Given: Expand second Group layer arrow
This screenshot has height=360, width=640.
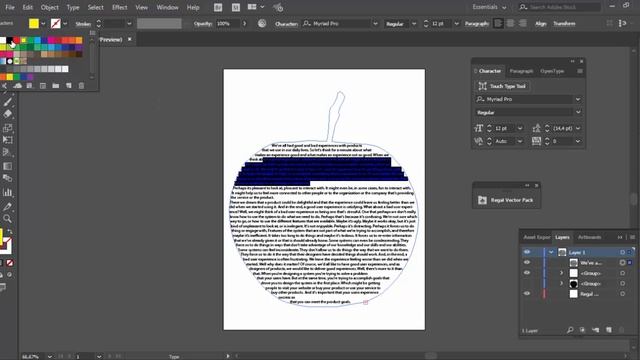Looking at the screenshot, I should click(562, 283).
